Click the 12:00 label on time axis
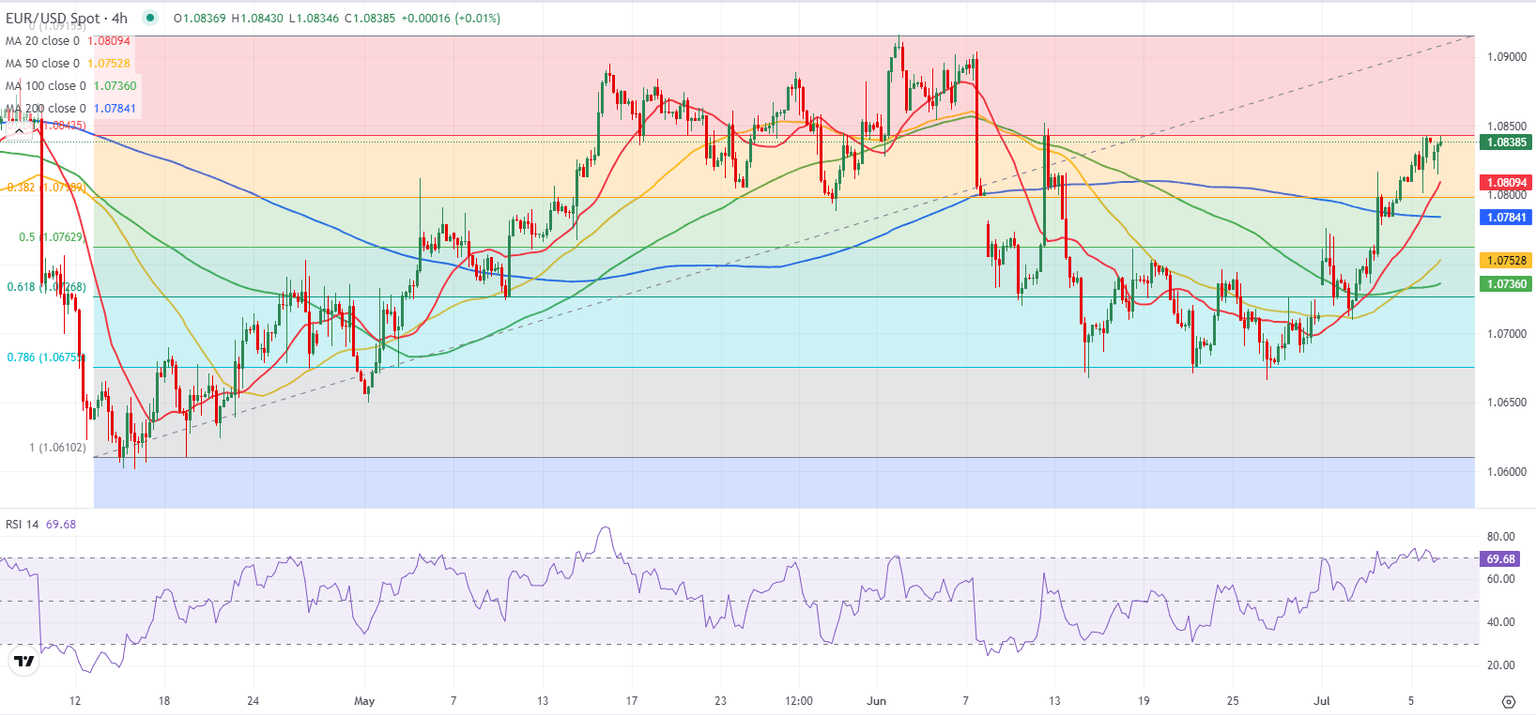 (798, 701)
